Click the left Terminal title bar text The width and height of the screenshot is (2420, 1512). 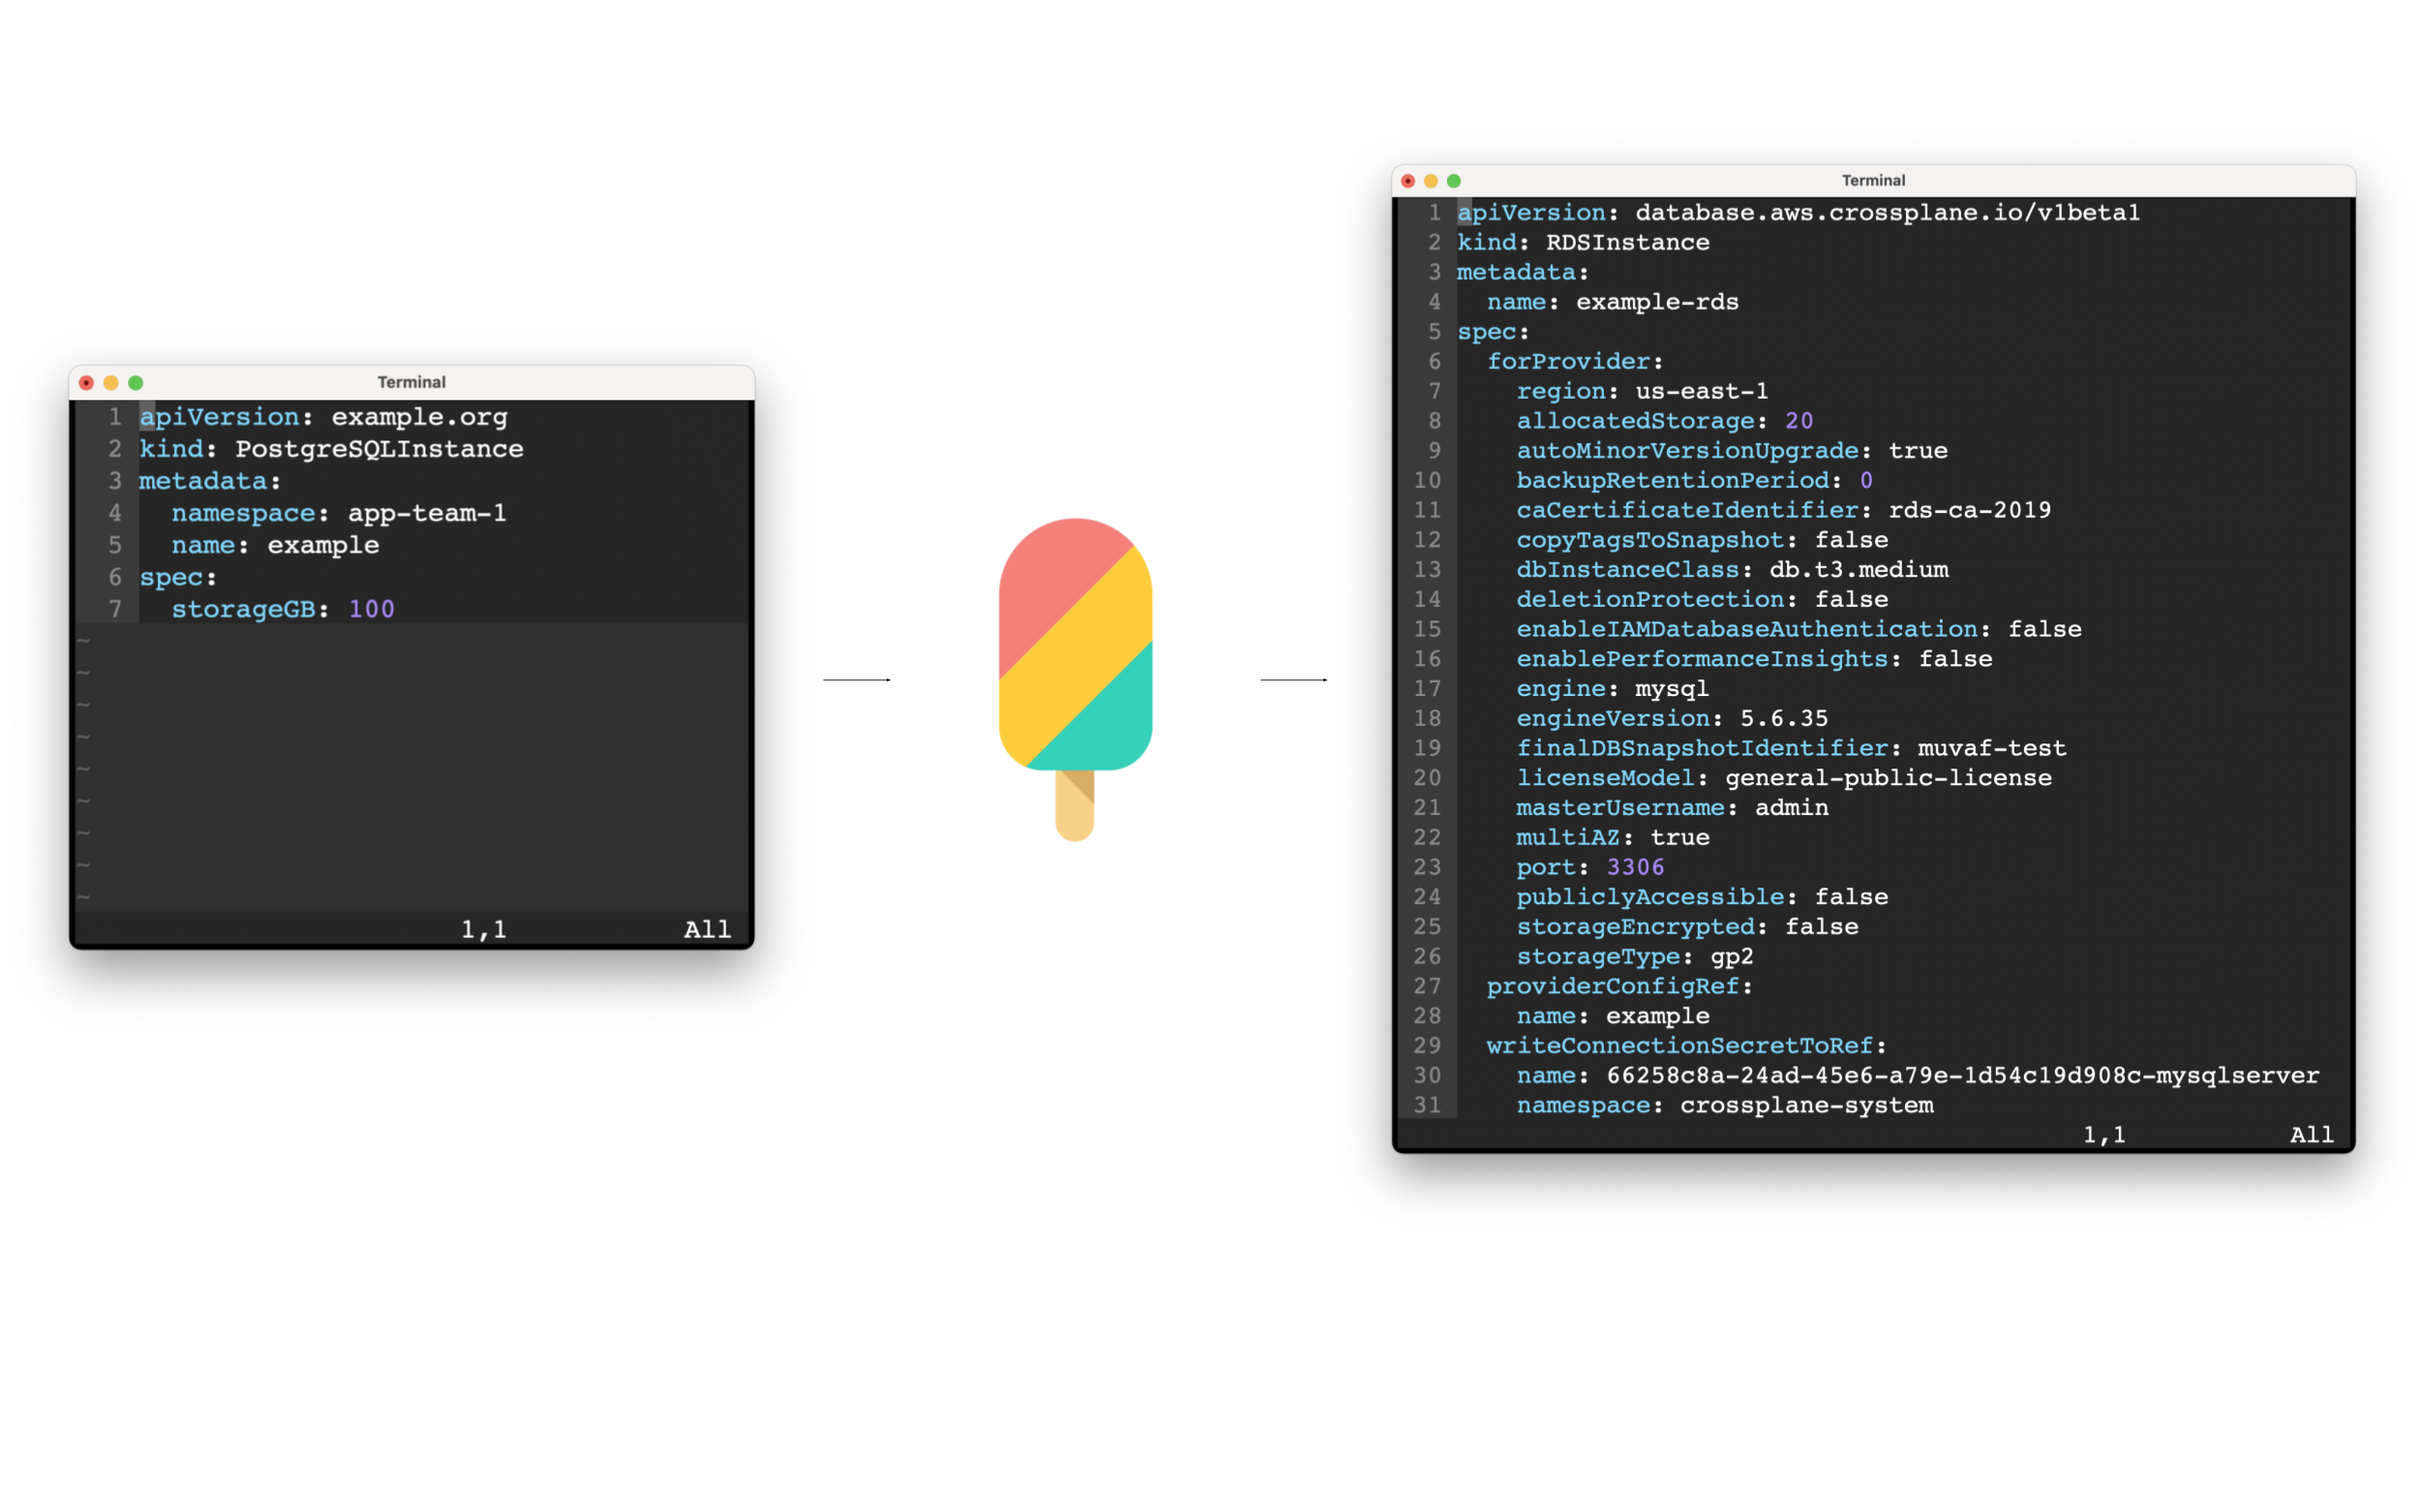pos(411,382)
